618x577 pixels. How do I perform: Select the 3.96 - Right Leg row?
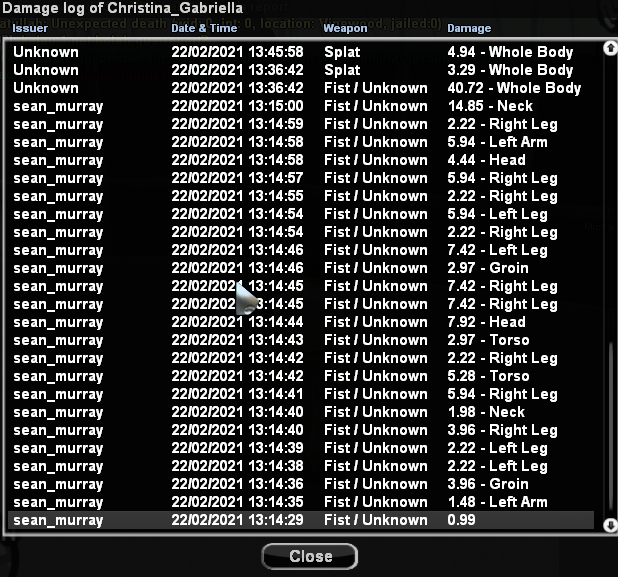pyautogui.click(x=301, y=430)
